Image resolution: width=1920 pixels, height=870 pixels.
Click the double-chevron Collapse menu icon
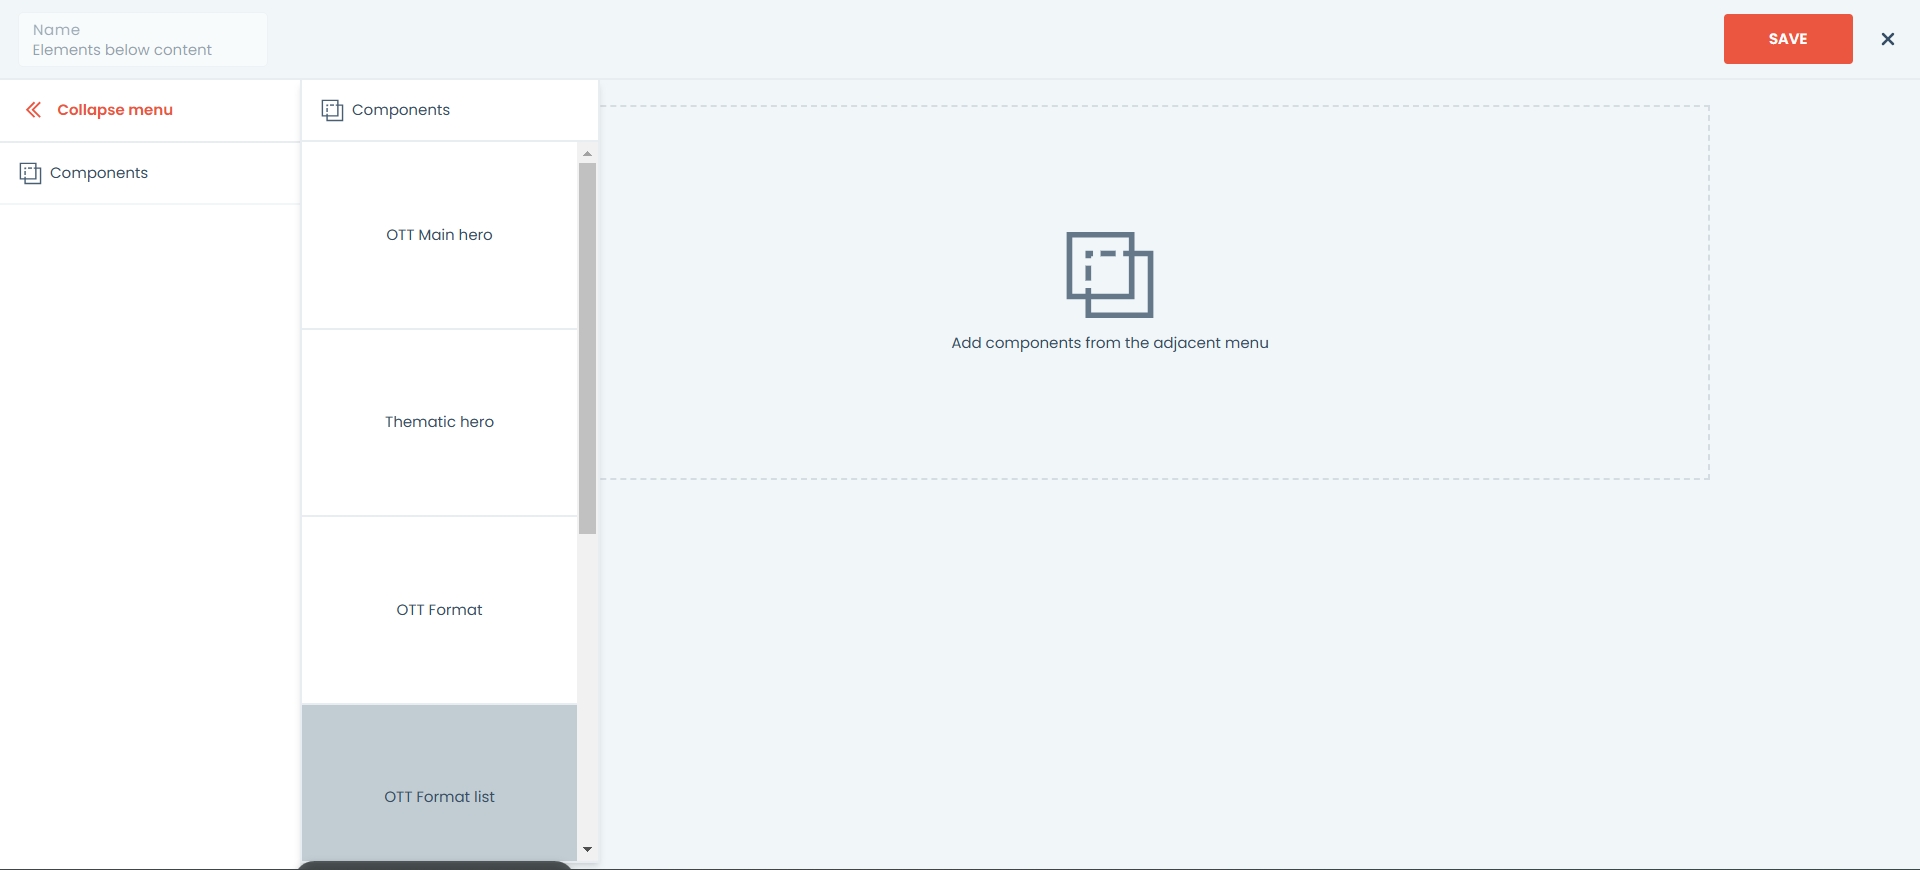point(33,110)
